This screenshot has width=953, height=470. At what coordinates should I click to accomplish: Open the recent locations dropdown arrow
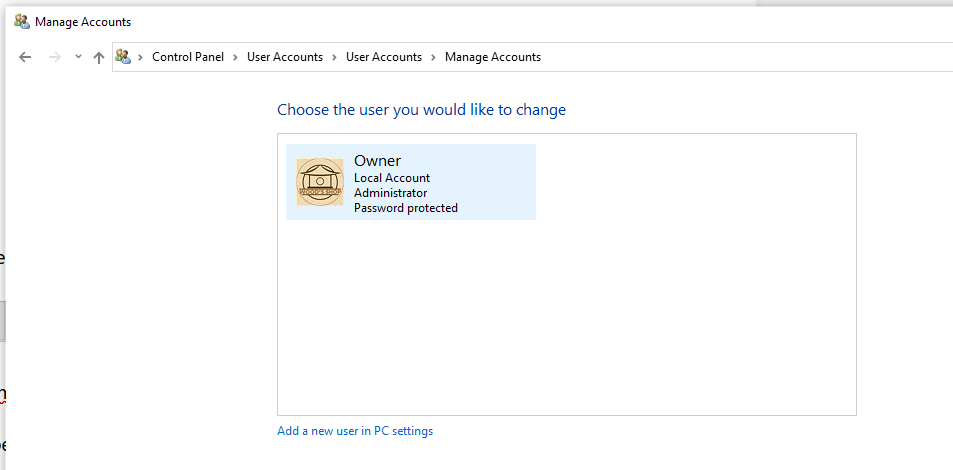tap(78, 57)
